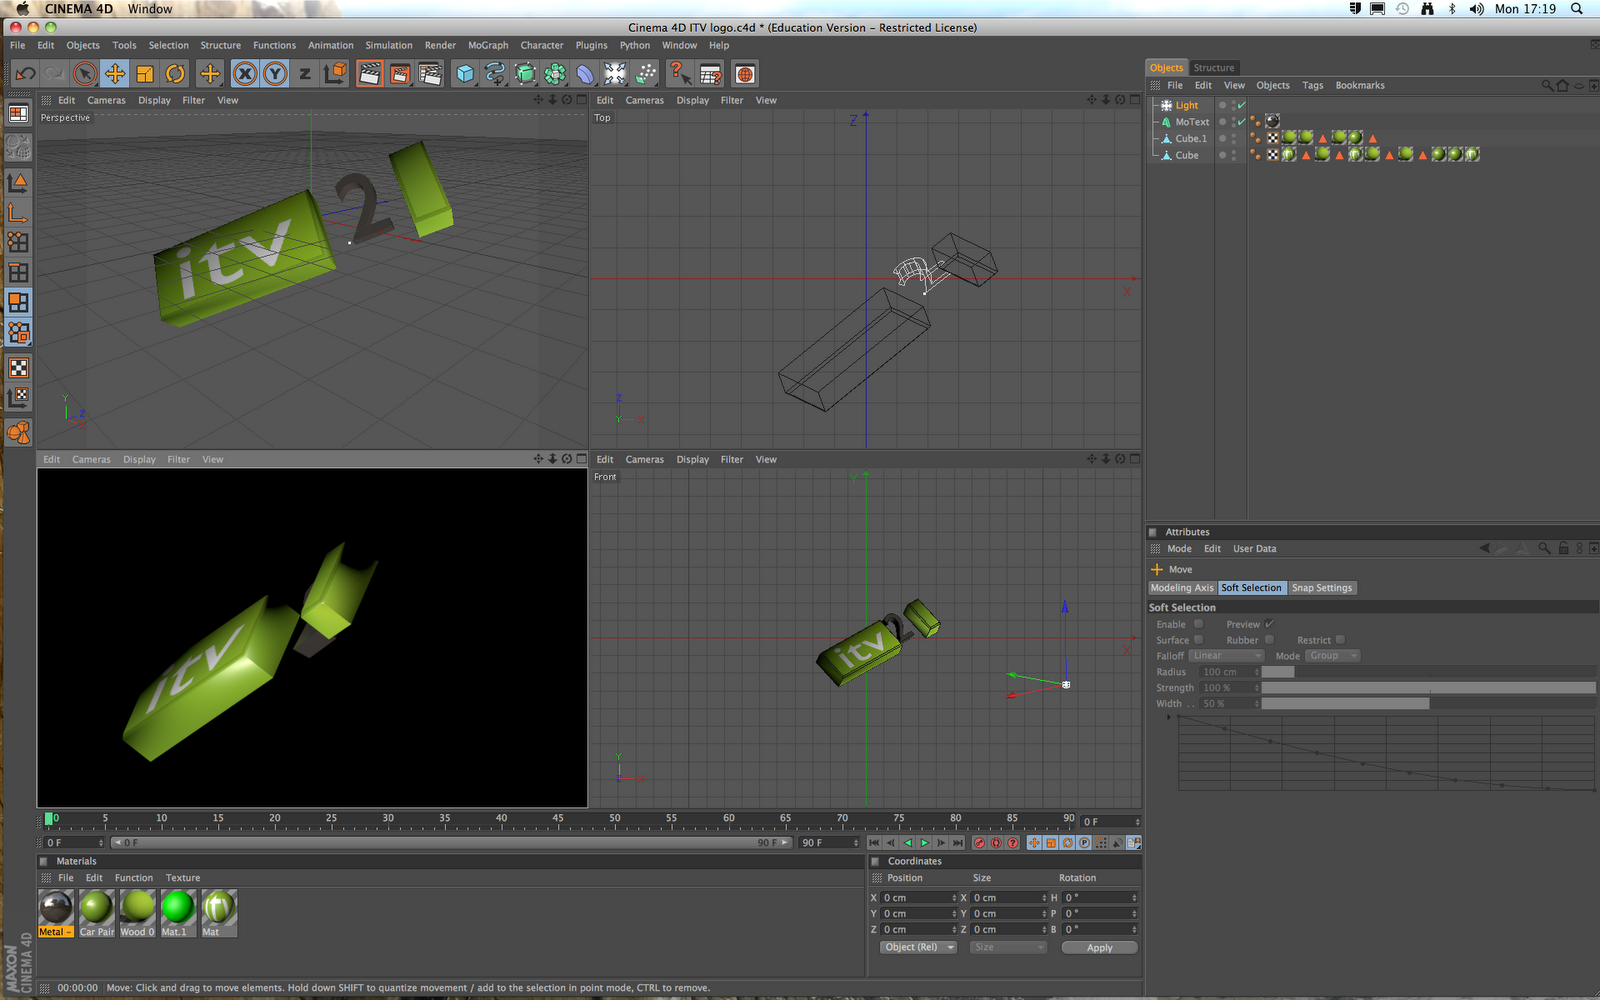Viewport: 1600px width, 1000px height.
Task: Open the Display menu in Top viewport
Action: tap(692, 100)
